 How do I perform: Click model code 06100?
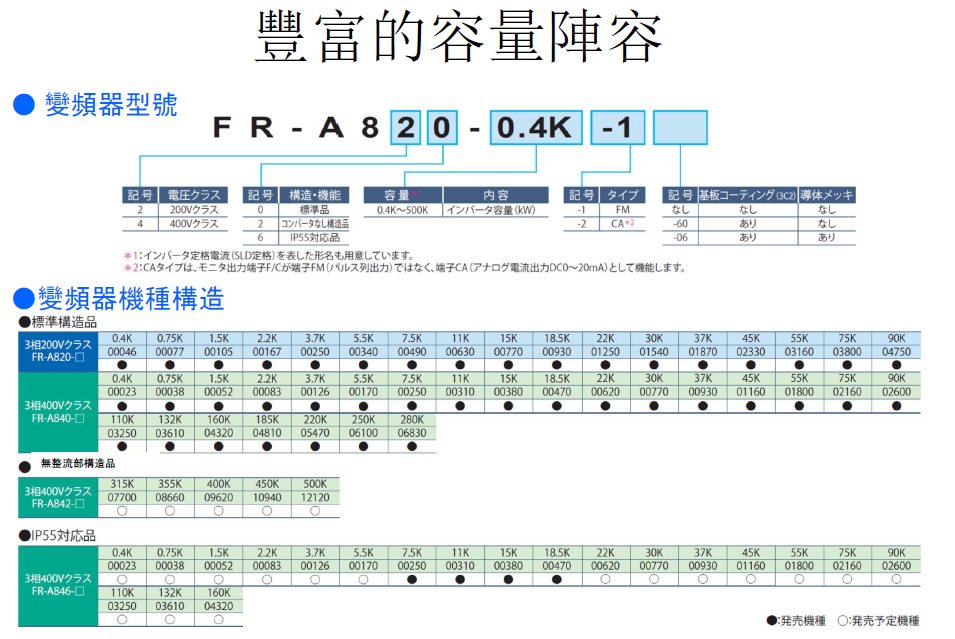(x=364, y=433)
